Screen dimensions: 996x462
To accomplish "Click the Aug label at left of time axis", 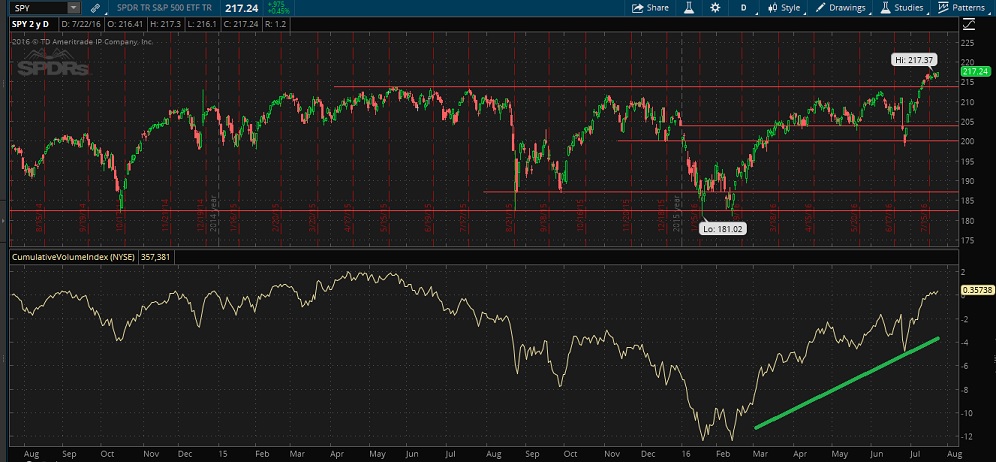I will pos(30,455).
